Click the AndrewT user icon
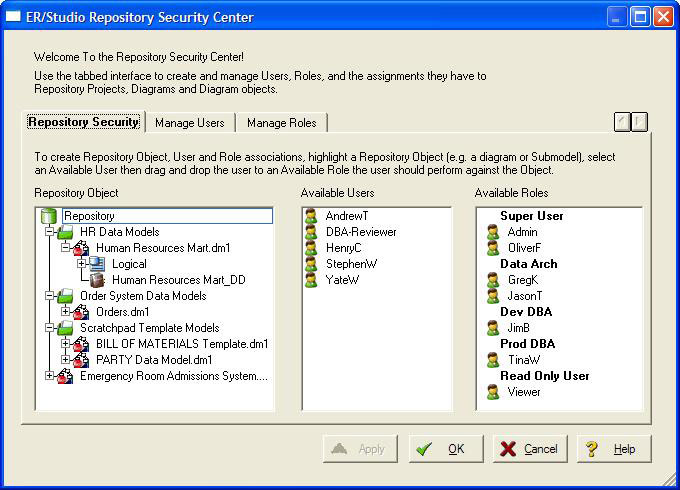 click(x=311, y=216)
